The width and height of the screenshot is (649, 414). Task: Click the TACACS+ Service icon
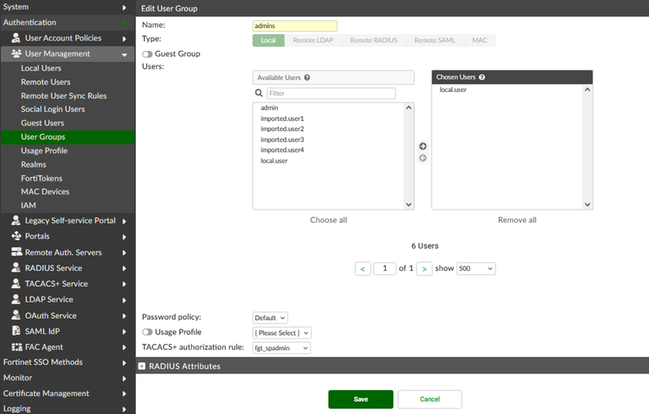coord(16,283)
